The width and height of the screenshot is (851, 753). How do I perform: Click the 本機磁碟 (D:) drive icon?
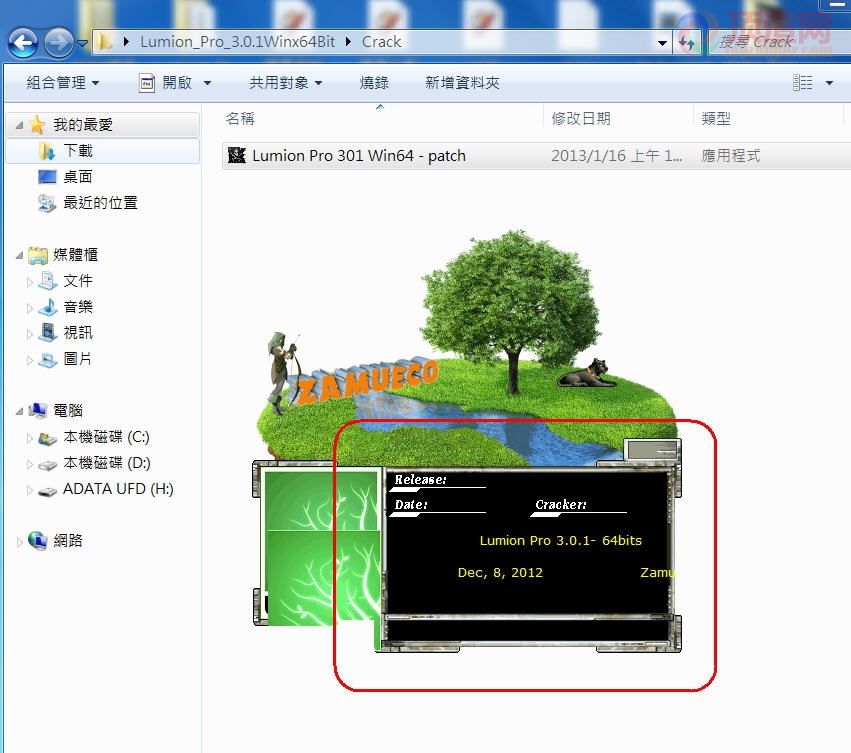click(48, 464)
